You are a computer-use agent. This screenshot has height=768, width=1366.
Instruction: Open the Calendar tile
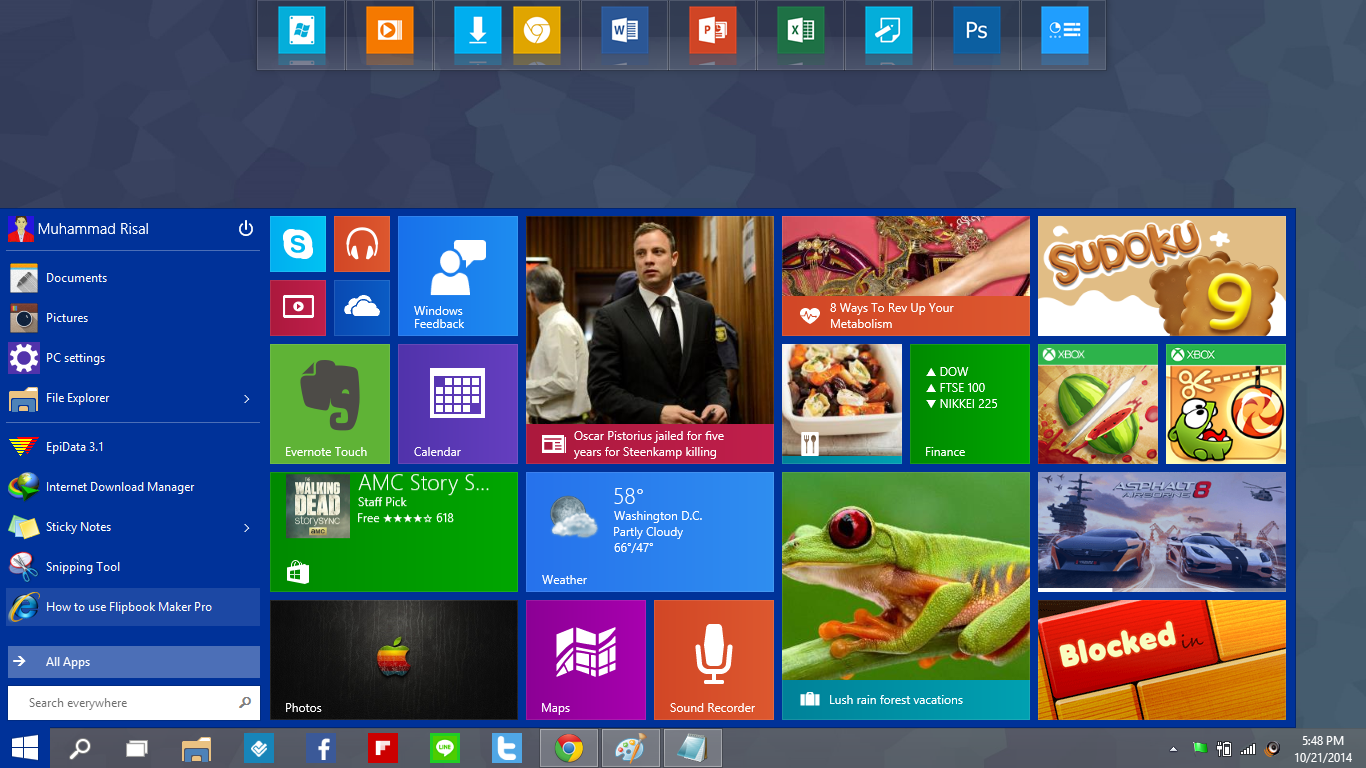(458, 404)
